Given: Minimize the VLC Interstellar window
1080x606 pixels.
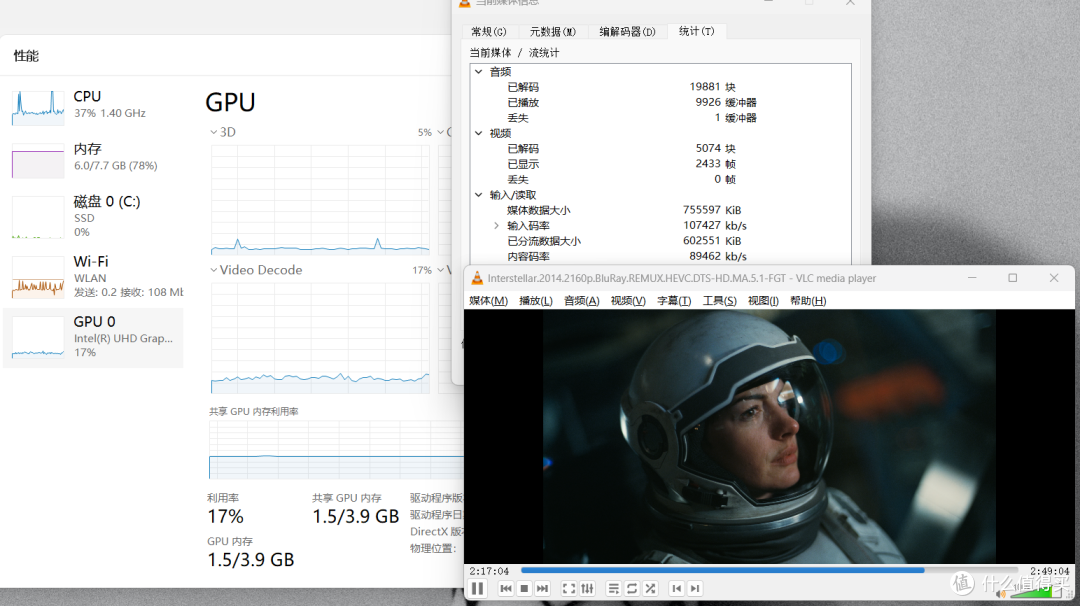Looking at the screenshot, I should click(x=972, y=278).
